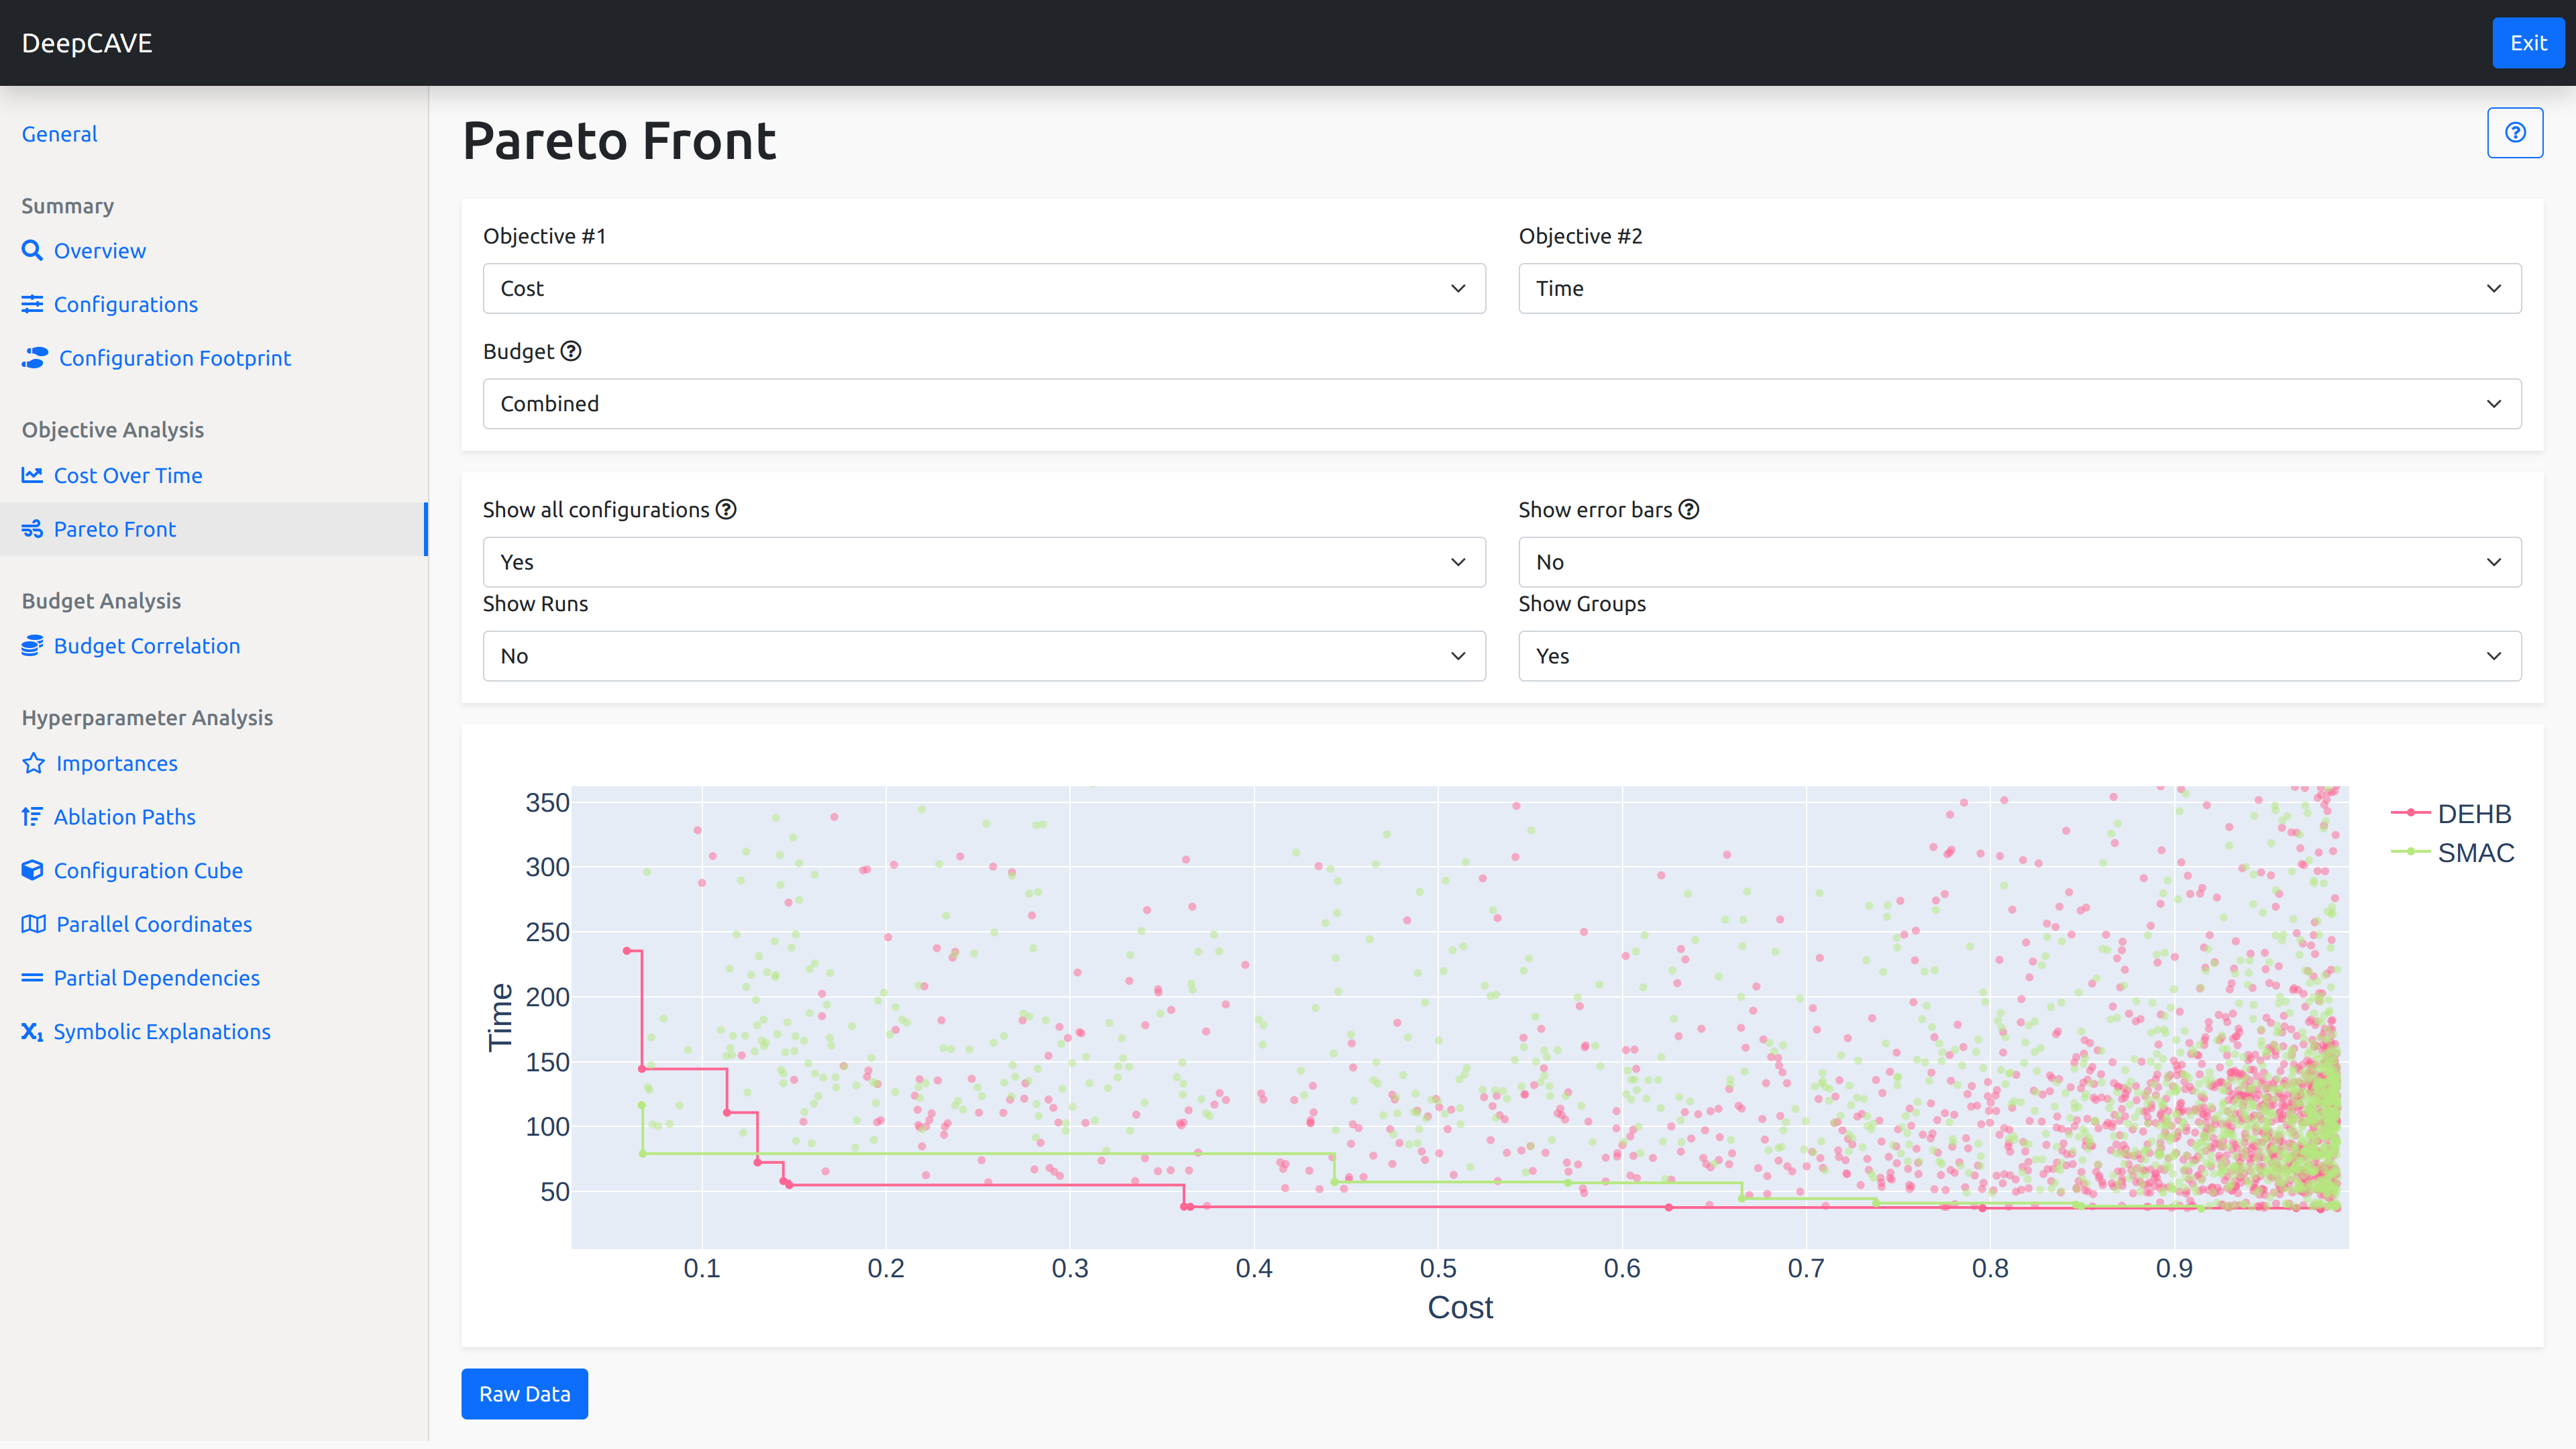Select the Pareto Front menu item
Viewport: 2576px width, 1449px height.
click(115, 529)
